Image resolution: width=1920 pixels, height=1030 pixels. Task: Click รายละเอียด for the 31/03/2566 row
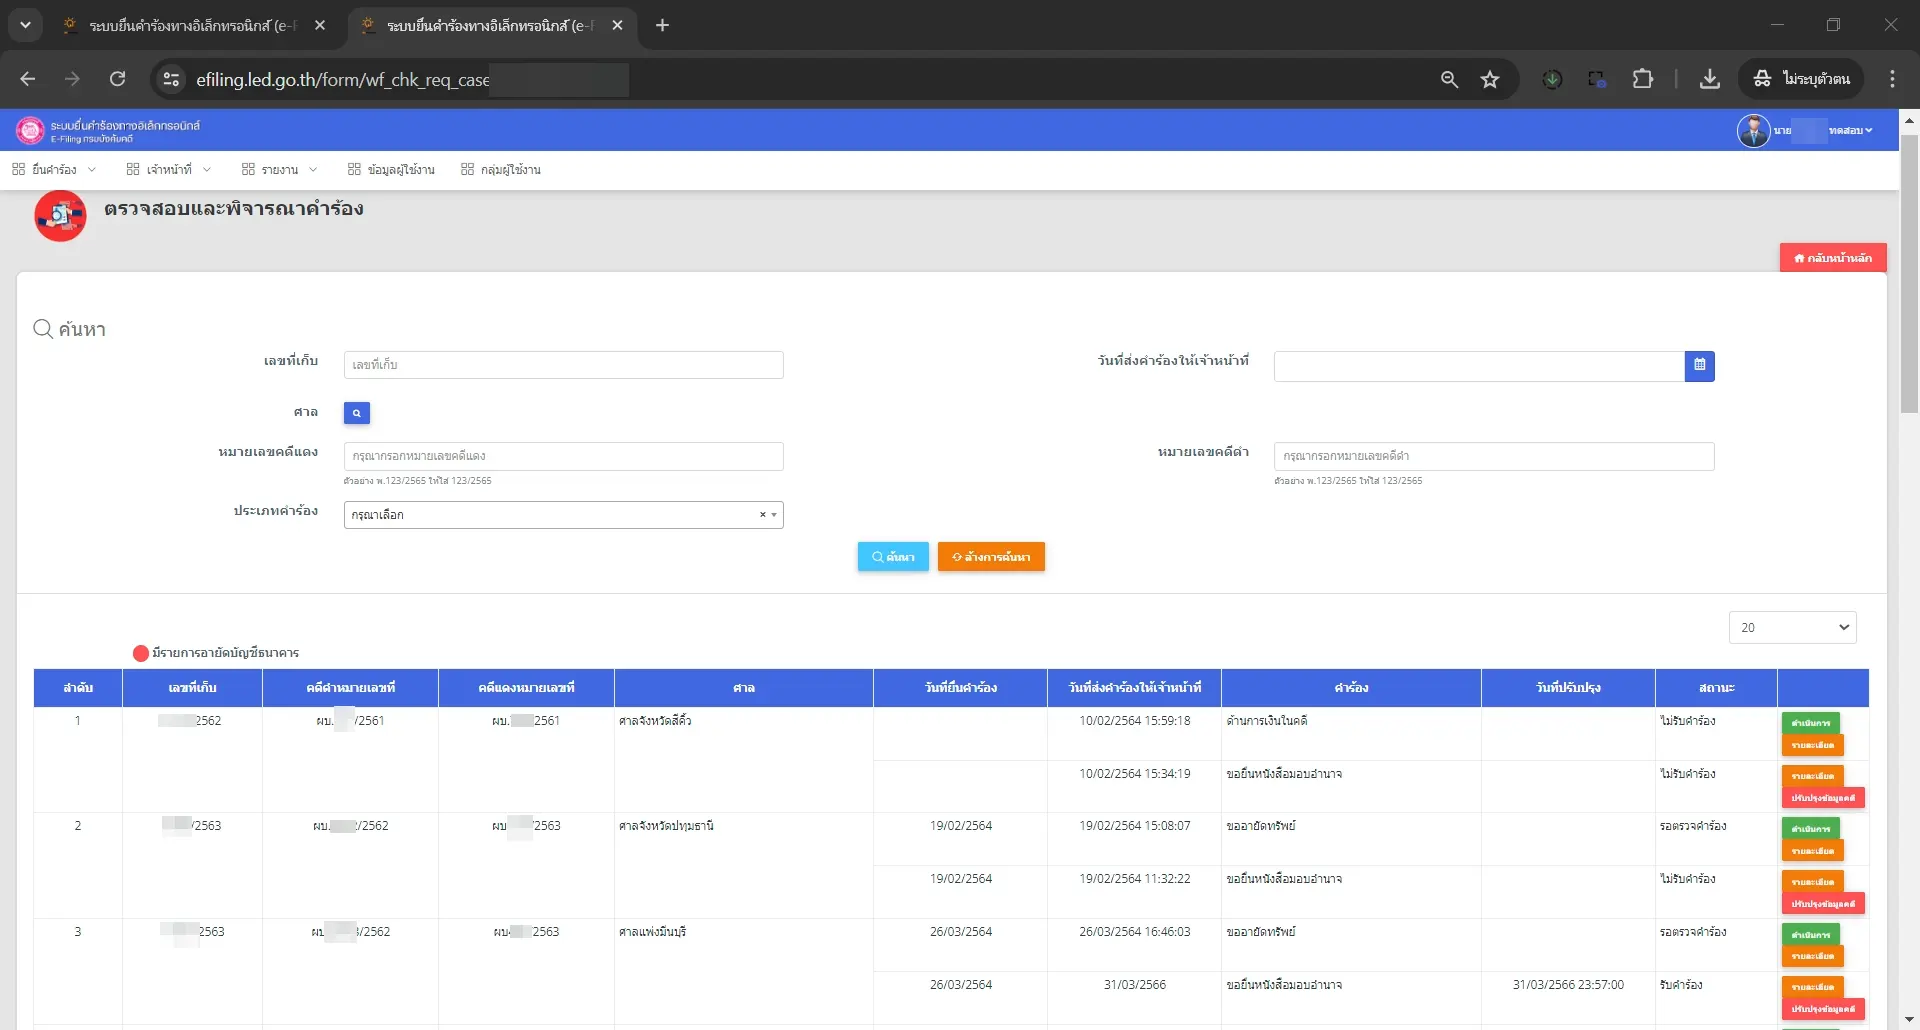tap(1812, 987)
